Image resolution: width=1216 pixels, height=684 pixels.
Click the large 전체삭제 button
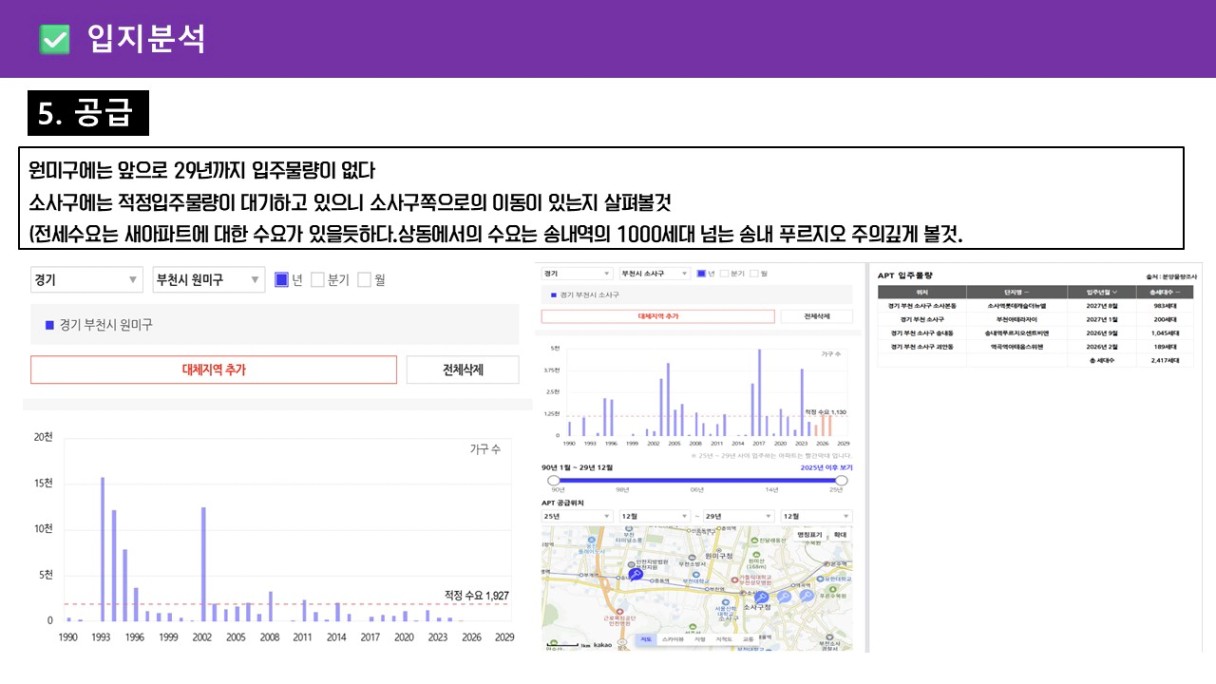click(x=463, y=369)
